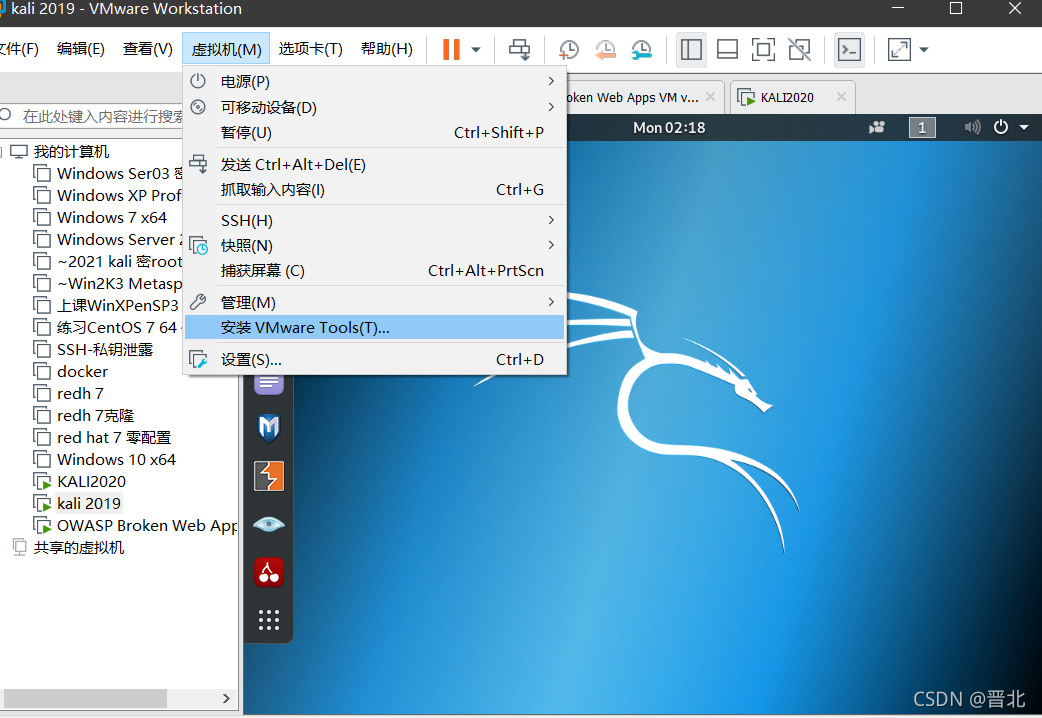Screen dimensions: 1042x718
Task: Select 共享的虚拟机 tree node
Action: pos(78,547)
